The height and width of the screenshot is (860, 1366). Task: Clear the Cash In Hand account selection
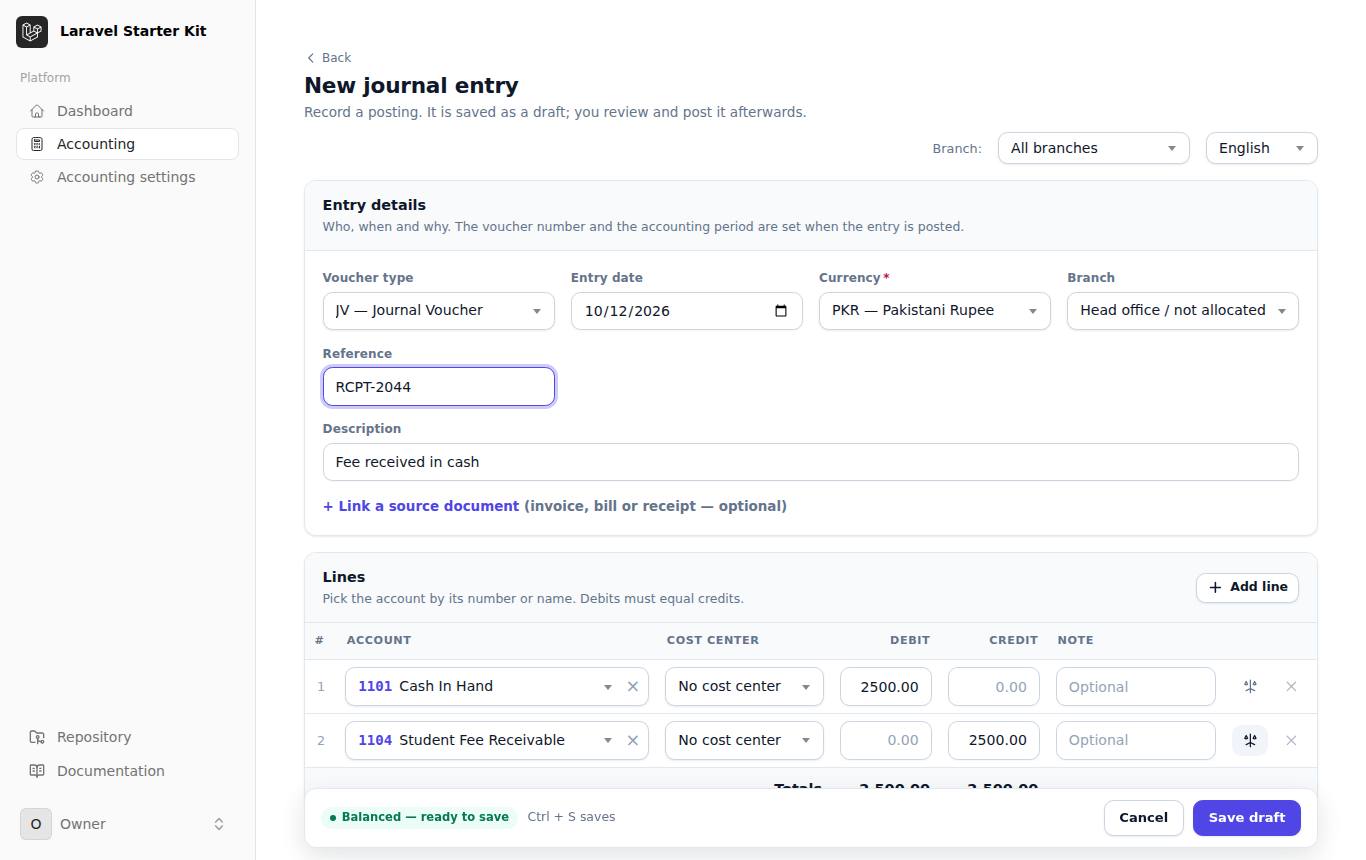(x=633, y=687)
